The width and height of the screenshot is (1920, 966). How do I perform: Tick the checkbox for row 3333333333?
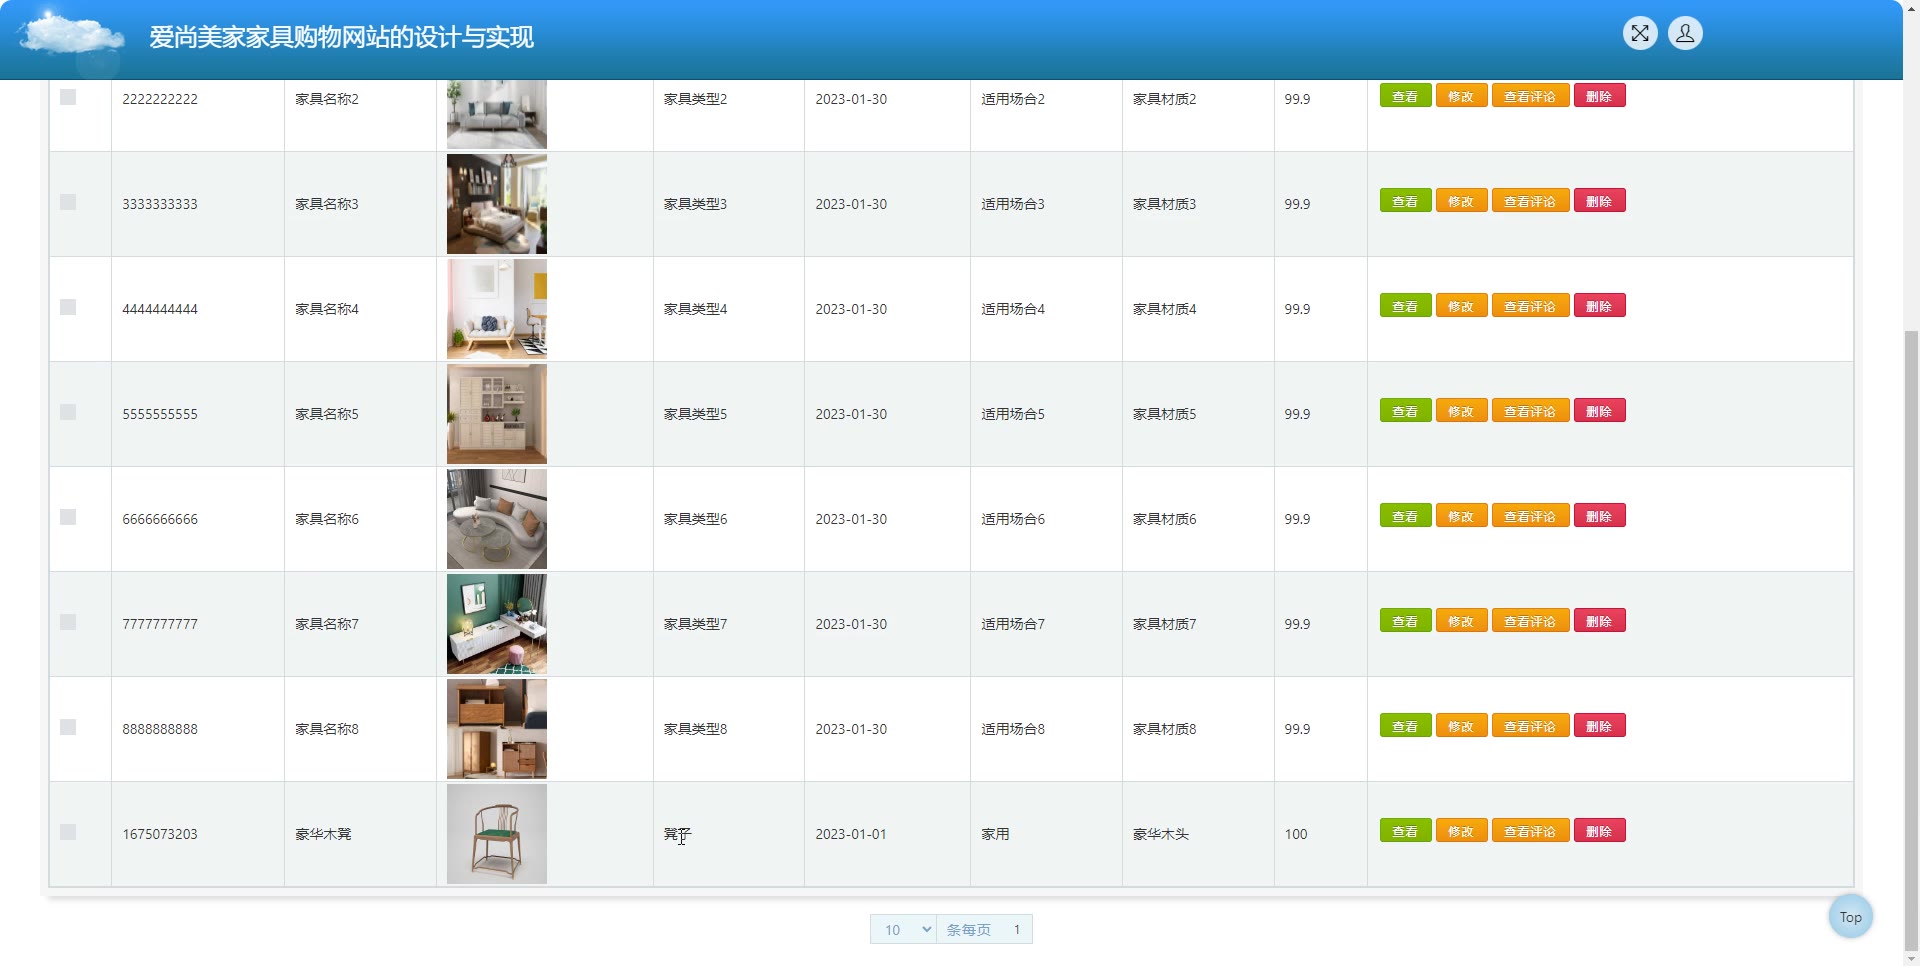pos(68,202)
